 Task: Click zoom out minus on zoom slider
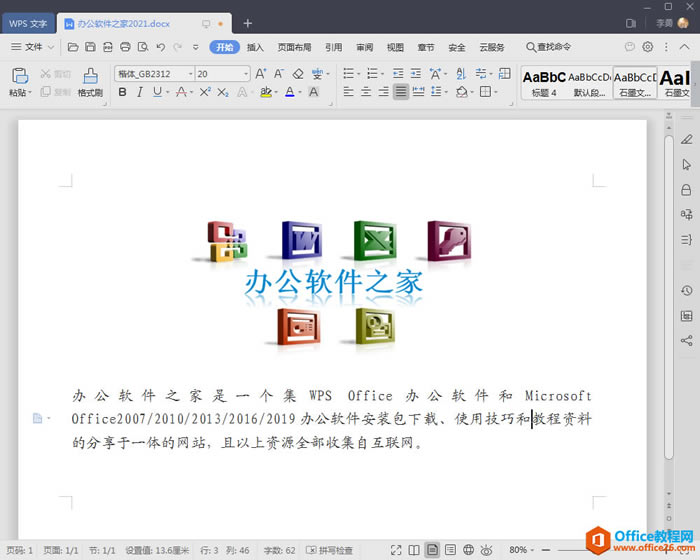point(546,550)
